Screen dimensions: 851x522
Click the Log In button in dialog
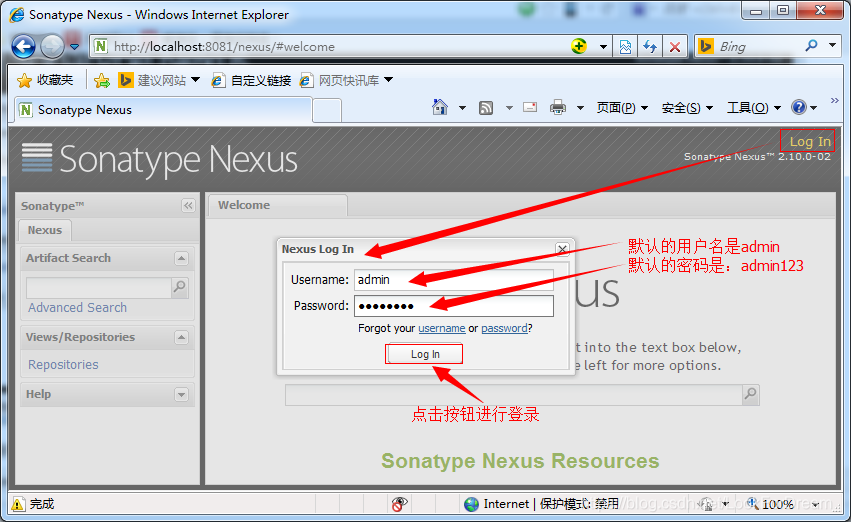[424, 354]
